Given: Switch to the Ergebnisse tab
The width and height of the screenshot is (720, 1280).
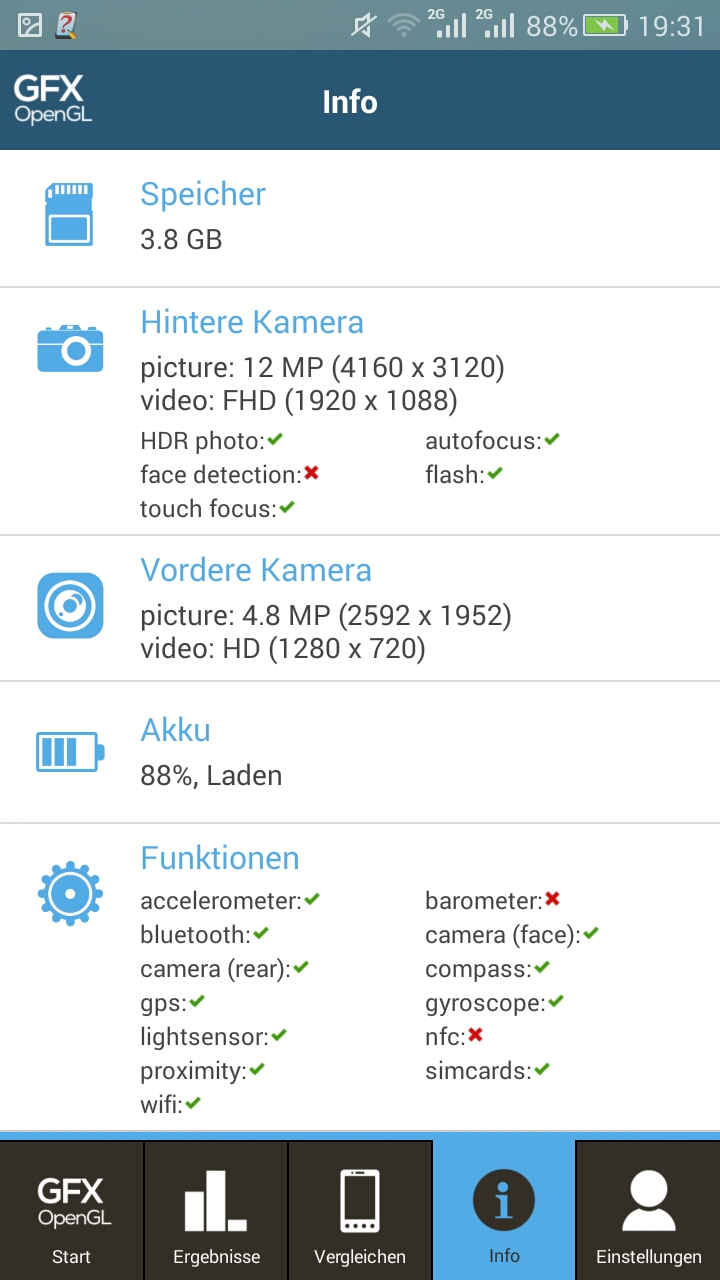Looking at the screenshot, I should pyautogui.click(x=216, y=1210).
